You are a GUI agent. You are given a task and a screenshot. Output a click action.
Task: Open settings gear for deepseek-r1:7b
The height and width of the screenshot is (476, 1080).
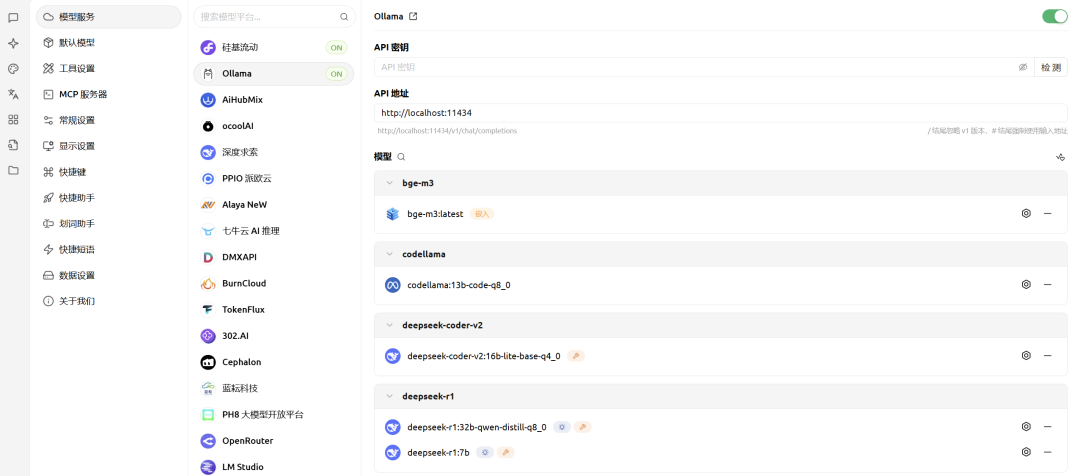click(1026, 452)
